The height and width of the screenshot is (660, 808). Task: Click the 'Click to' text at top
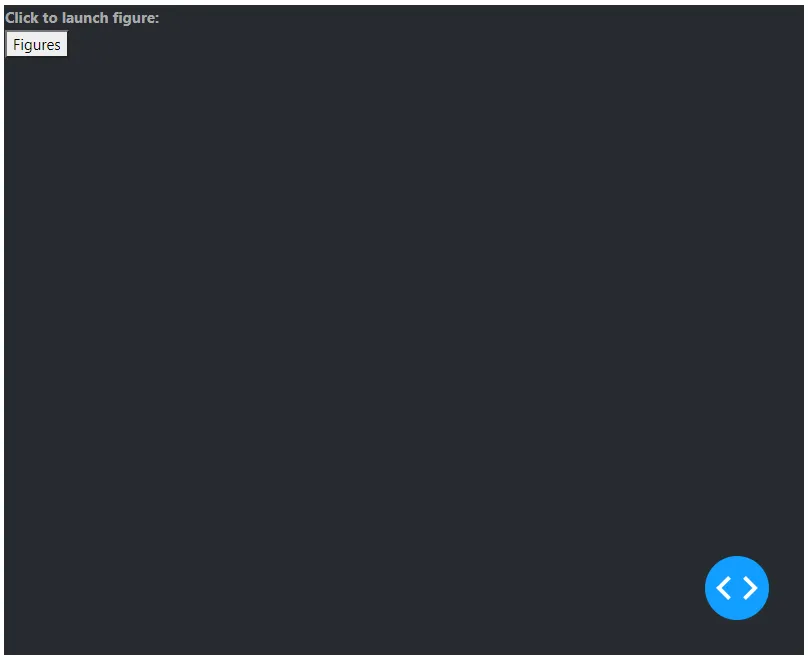tap(31, 18)
